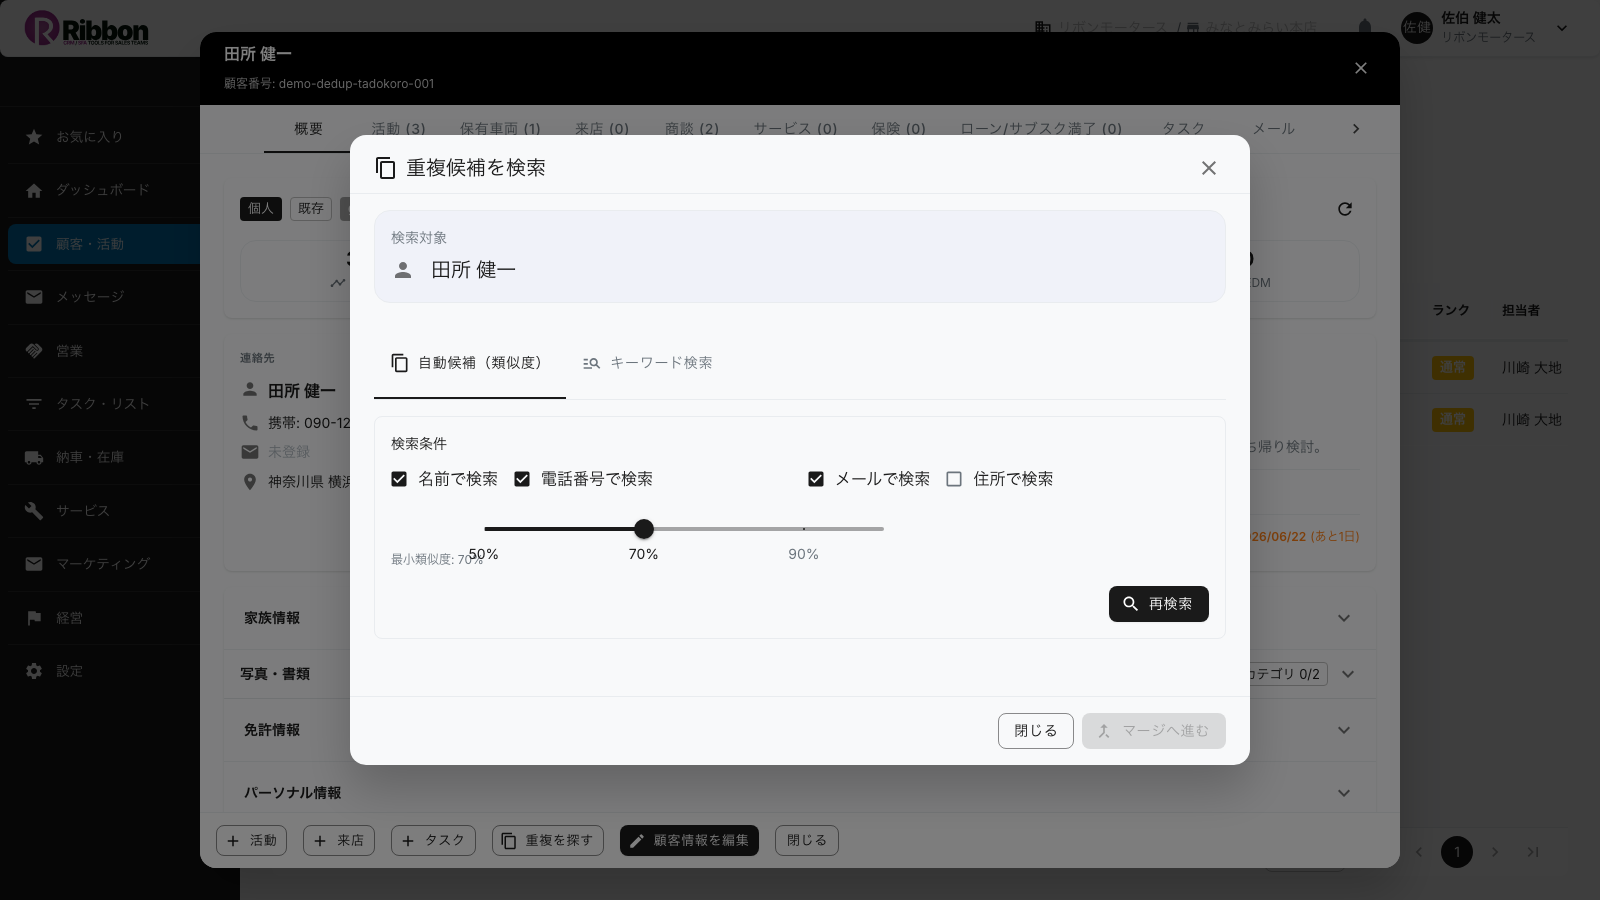
Task: Set slider to the 50% mark
Action: point(485,529)
